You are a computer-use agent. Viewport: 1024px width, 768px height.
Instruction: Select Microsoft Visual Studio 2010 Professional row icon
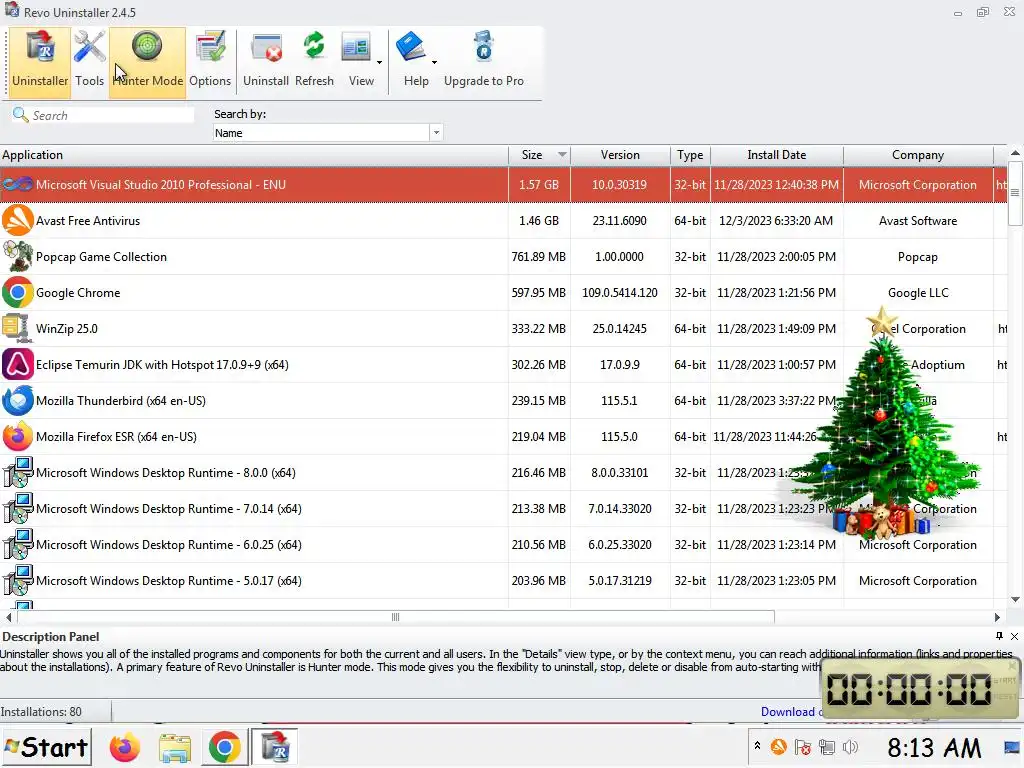pos(18,185)
